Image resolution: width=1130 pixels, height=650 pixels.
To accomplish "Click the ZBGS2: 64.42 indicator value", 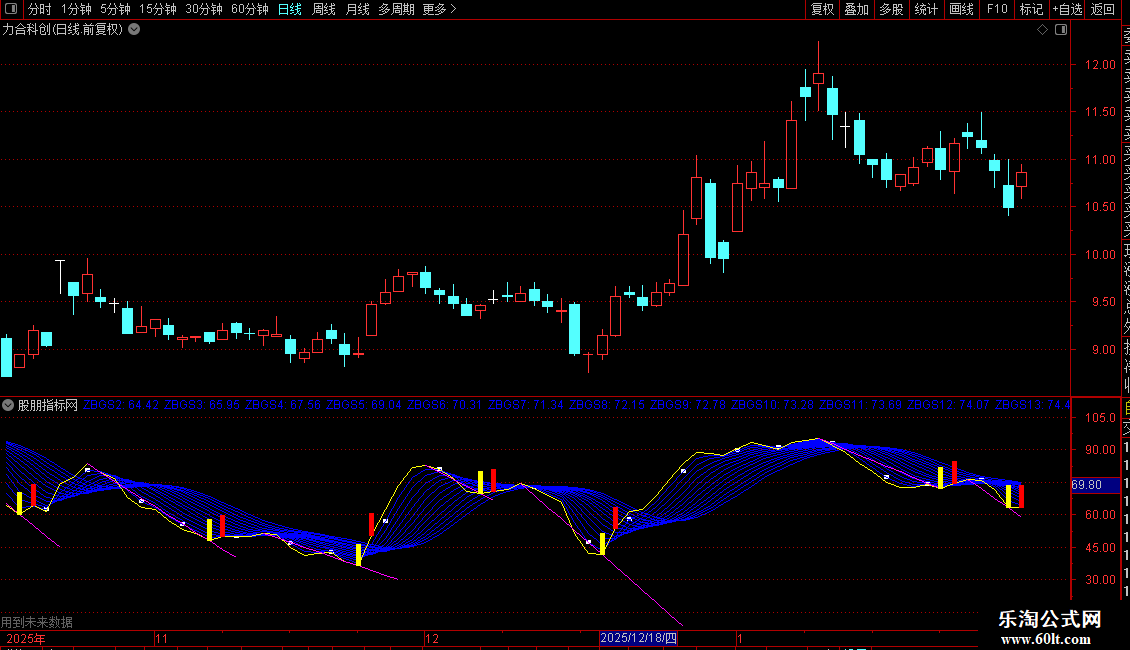I will [121, 405].
